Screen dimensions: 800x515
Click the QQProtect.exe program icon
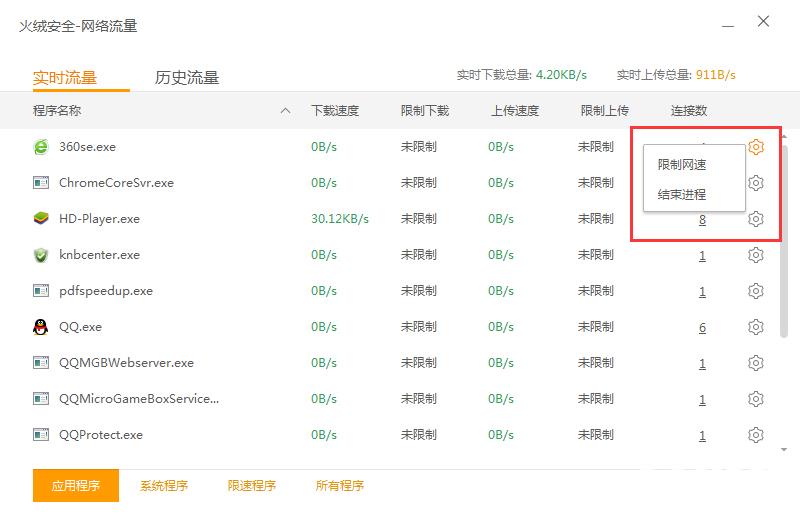pyautogui.click(x=41, y=434)
